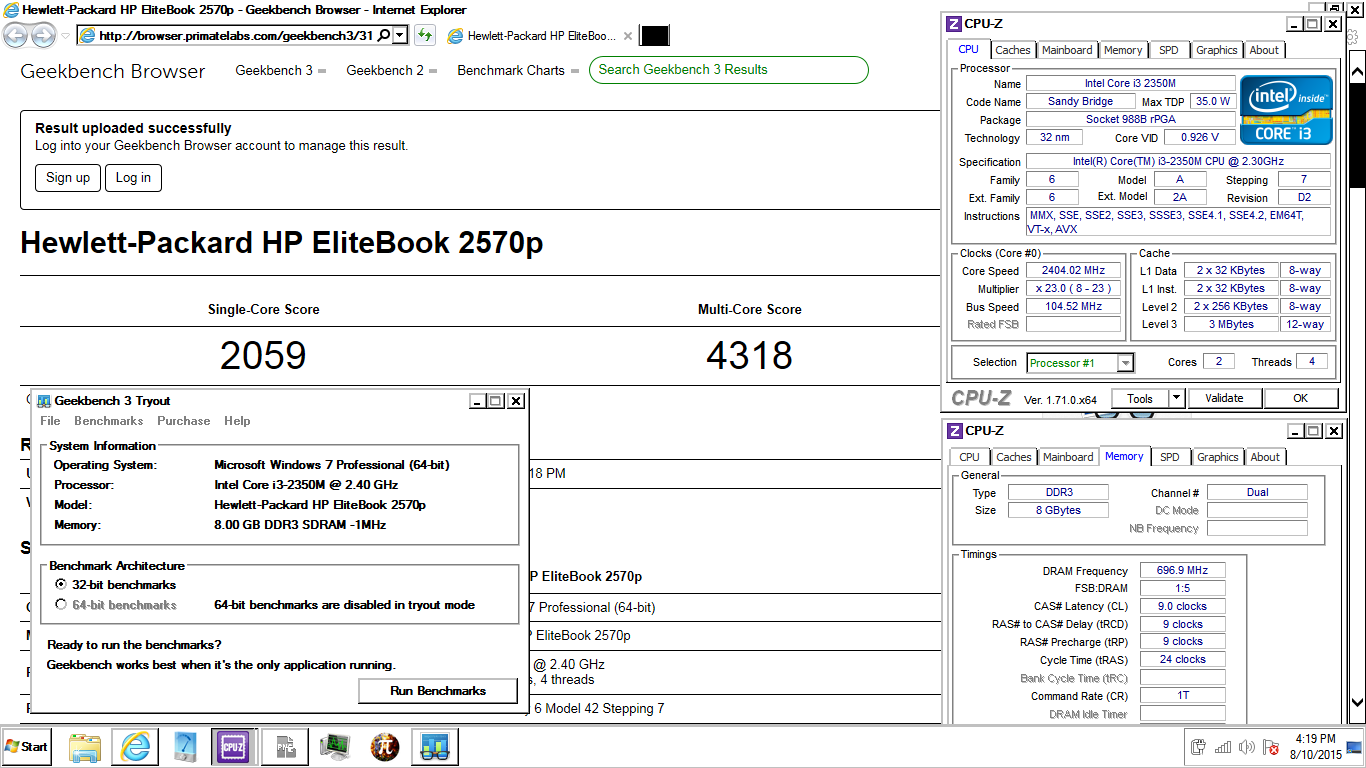The image size is (1366, 768).
Task: Click inside the browser URL address field
Action: 237,35
